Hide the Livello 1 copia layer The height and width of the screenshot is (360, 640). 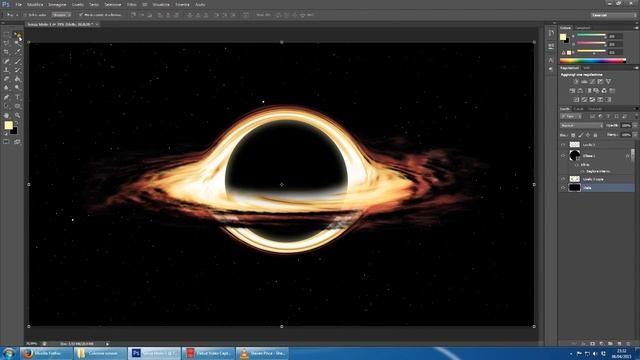(563, 179)
